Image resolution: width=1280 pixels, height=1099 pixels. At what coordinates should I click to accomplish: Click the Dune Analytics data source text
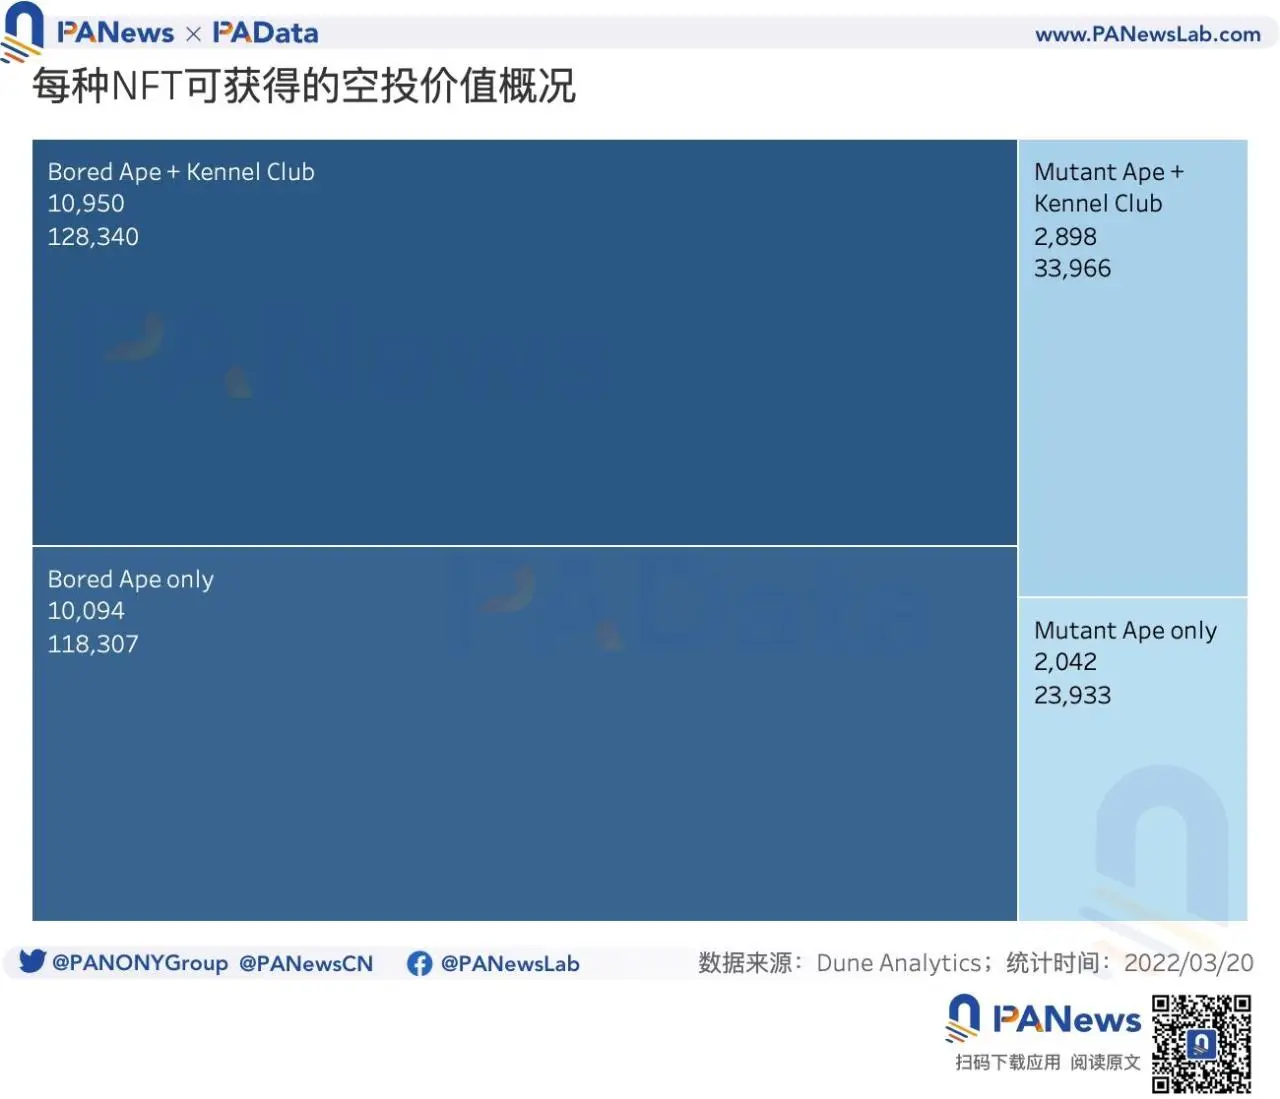898,963
